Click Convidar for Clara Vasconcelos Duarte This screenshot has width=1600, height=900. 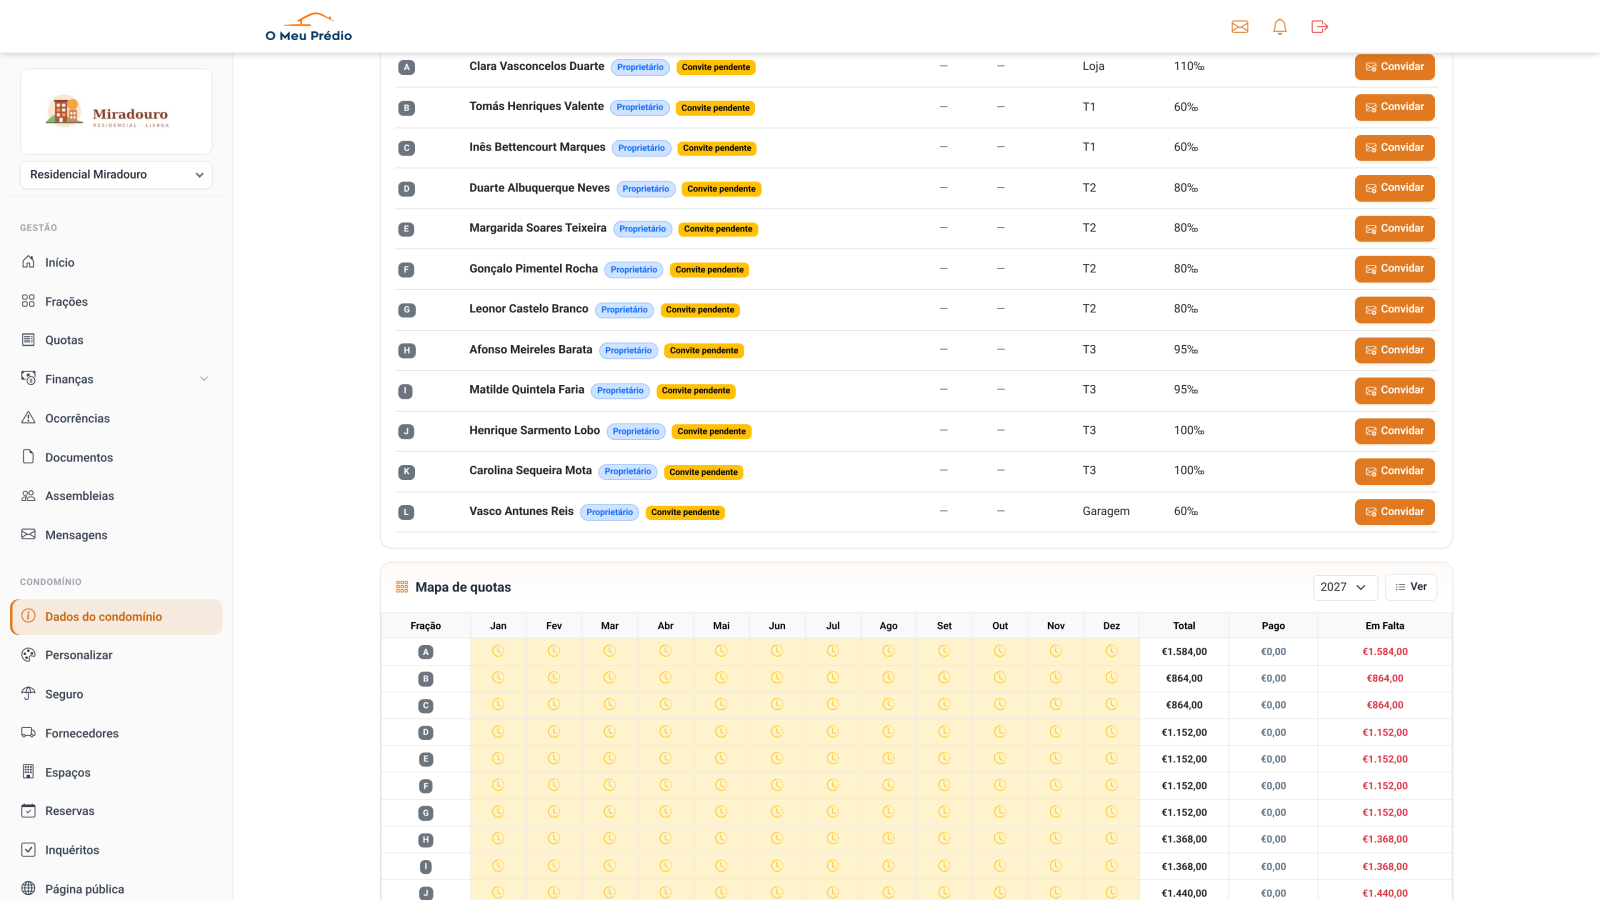(1395, 67)
